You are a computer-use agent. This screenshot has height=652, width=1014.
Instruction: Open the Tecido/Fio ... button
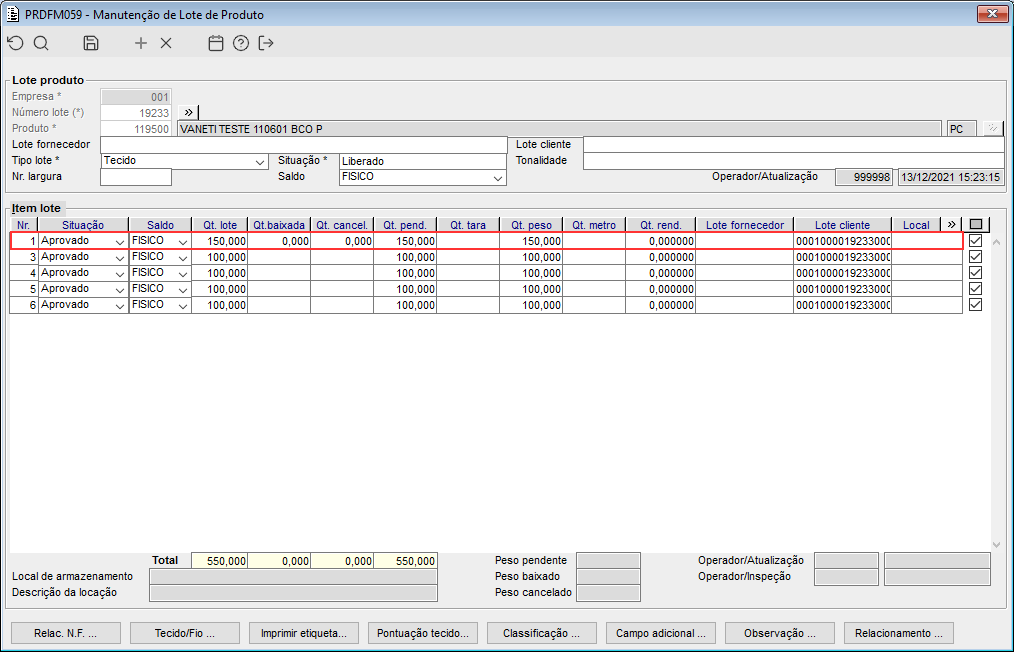coord(185,633)
